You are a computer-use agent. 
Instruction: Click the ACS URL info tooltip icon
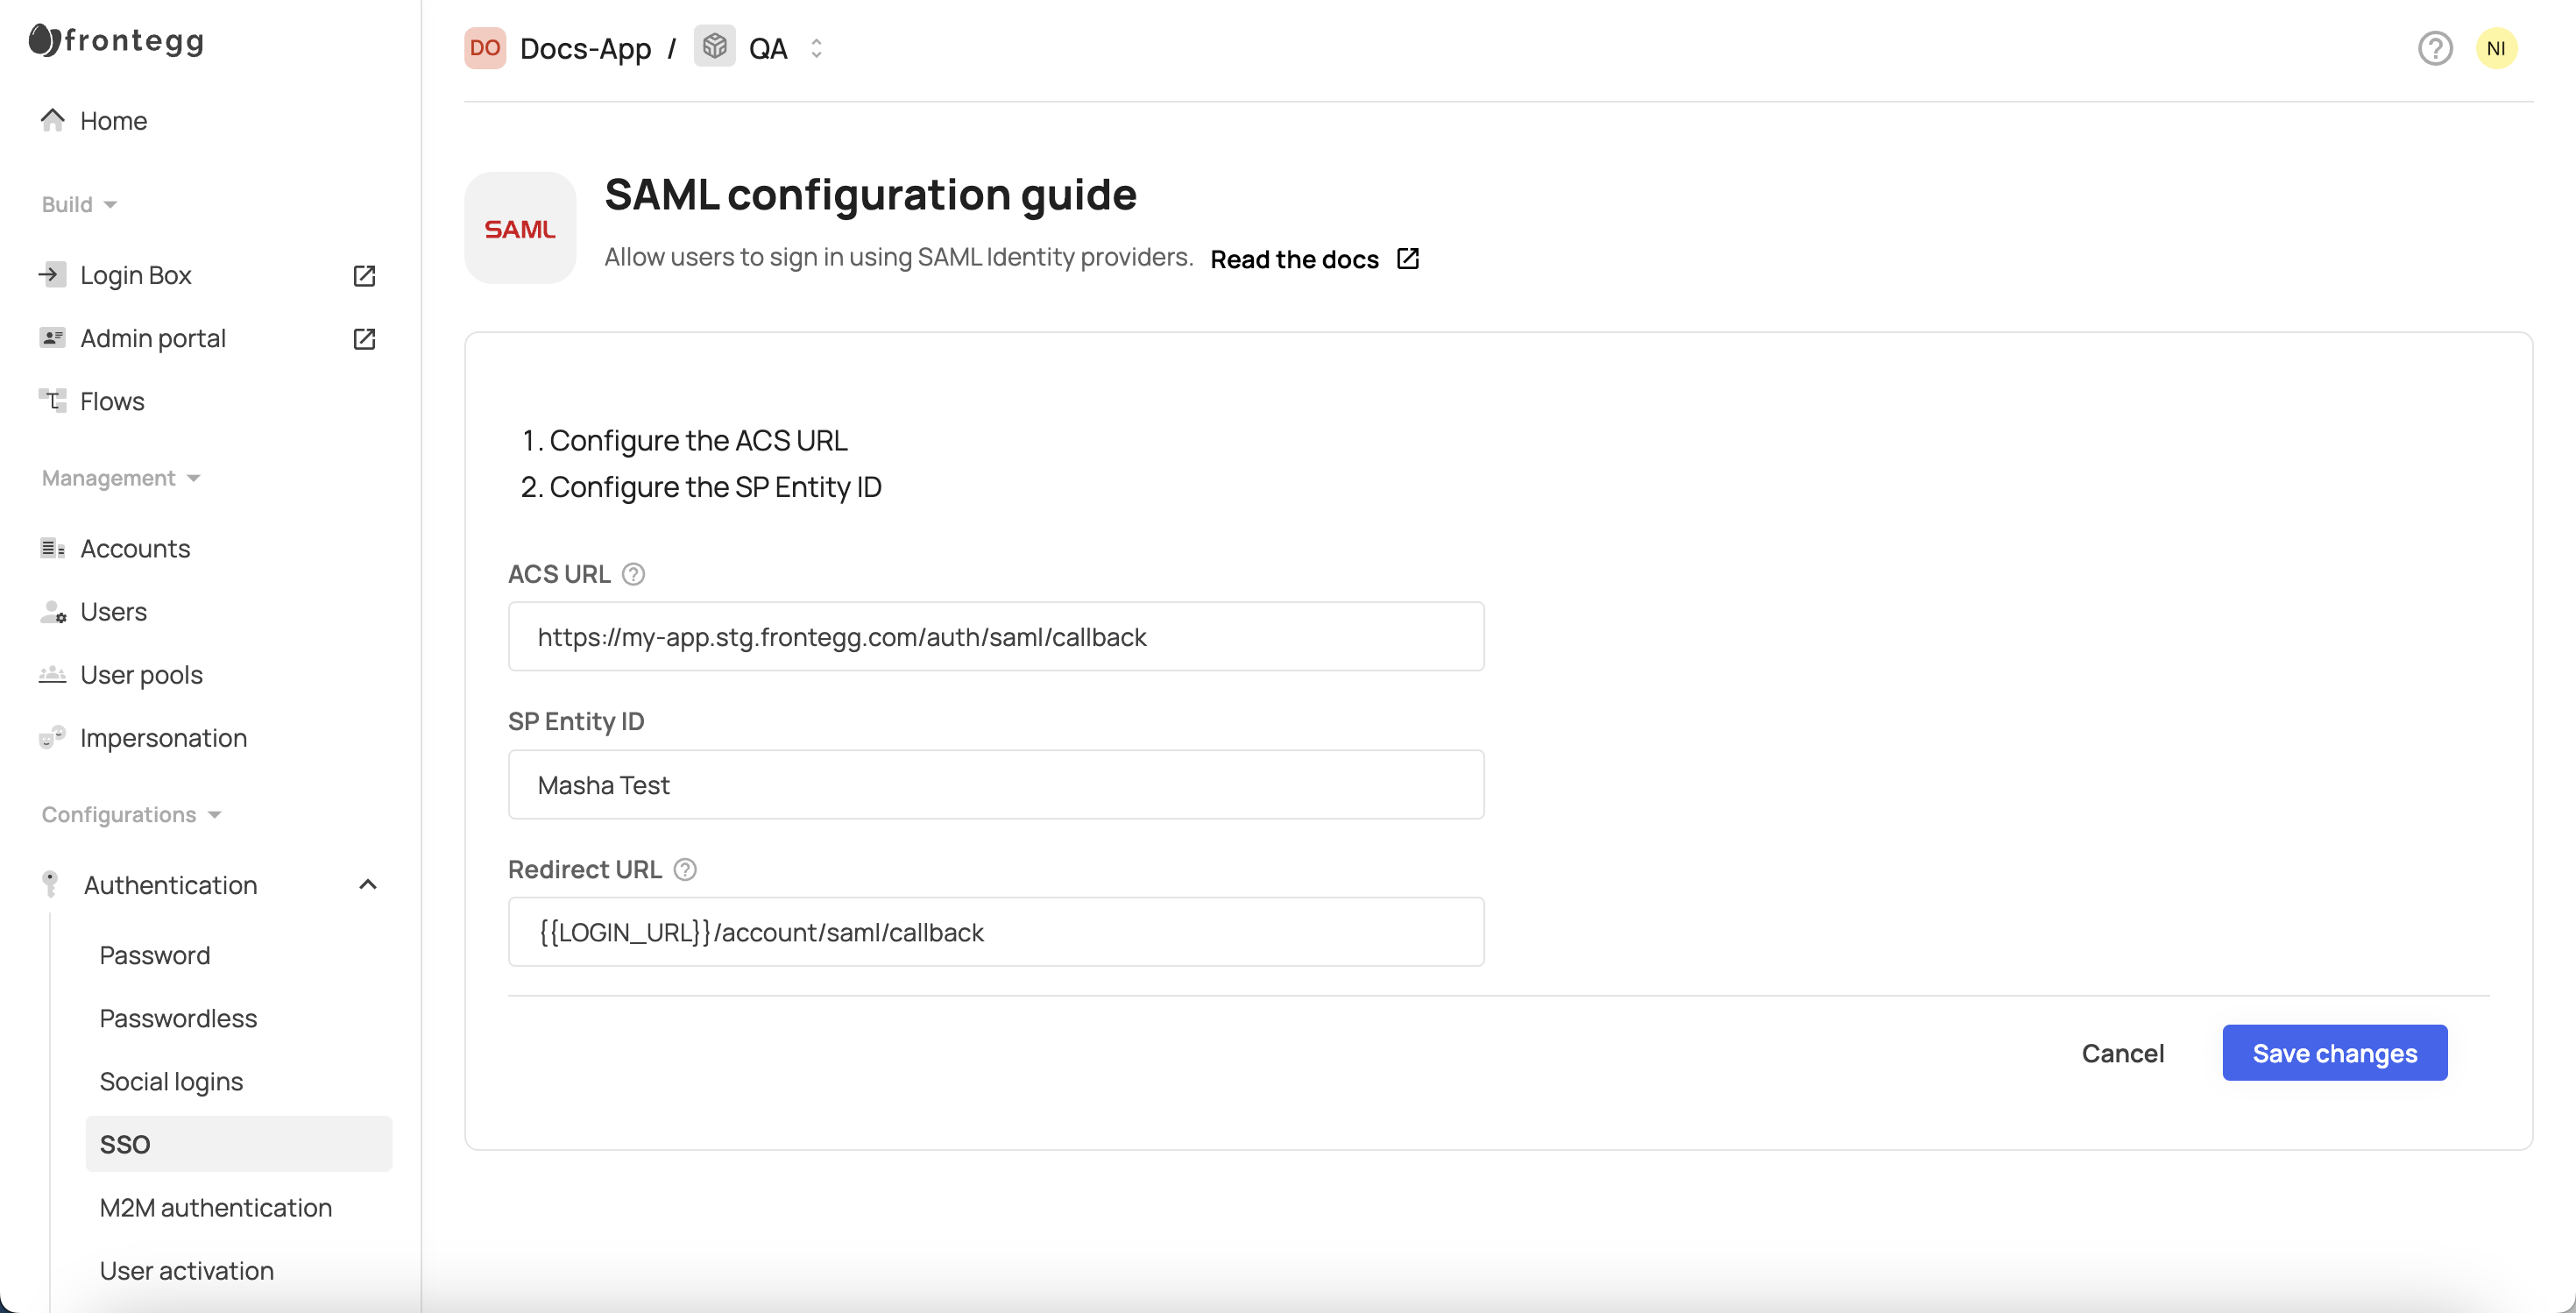click(x=633, y=574)
